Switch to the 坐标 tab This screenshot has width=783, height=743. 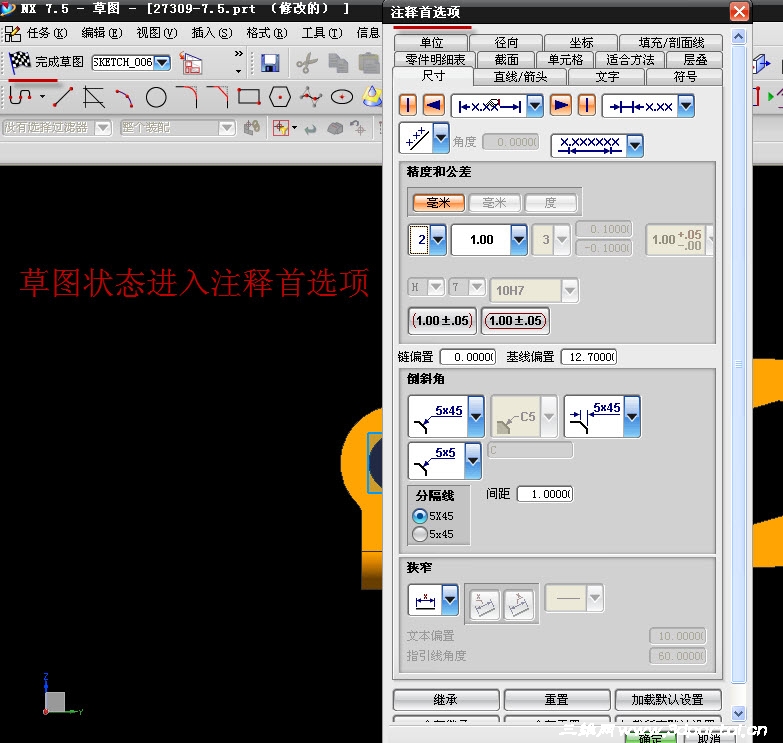pos(581,42)
